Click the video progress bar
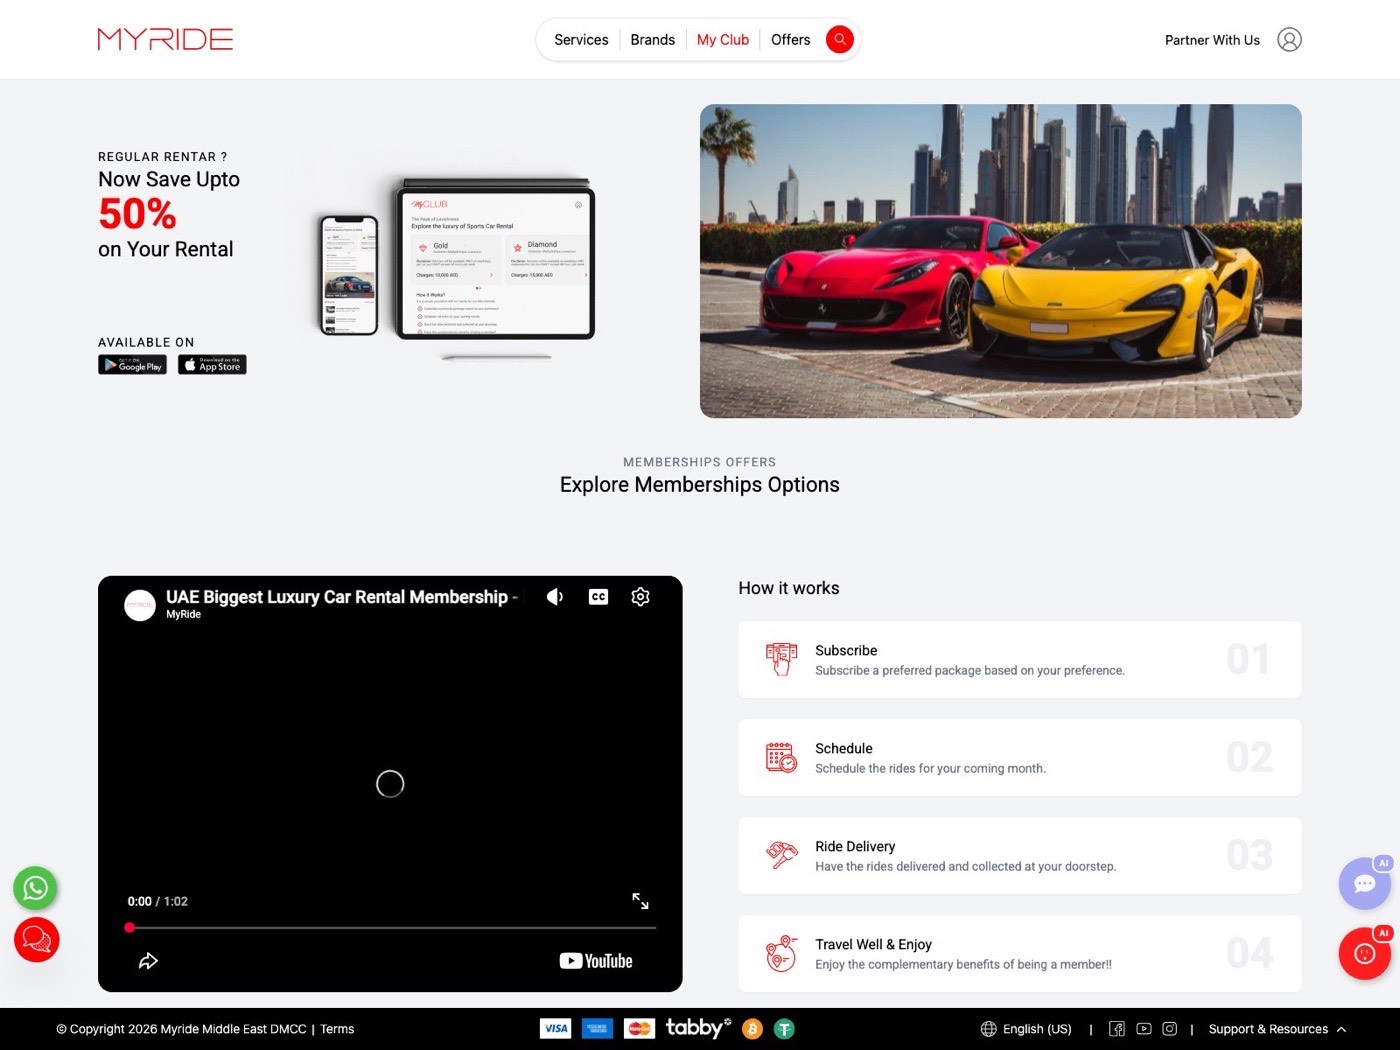The width and height of the screenshot is (1400, 1050). 390,928
